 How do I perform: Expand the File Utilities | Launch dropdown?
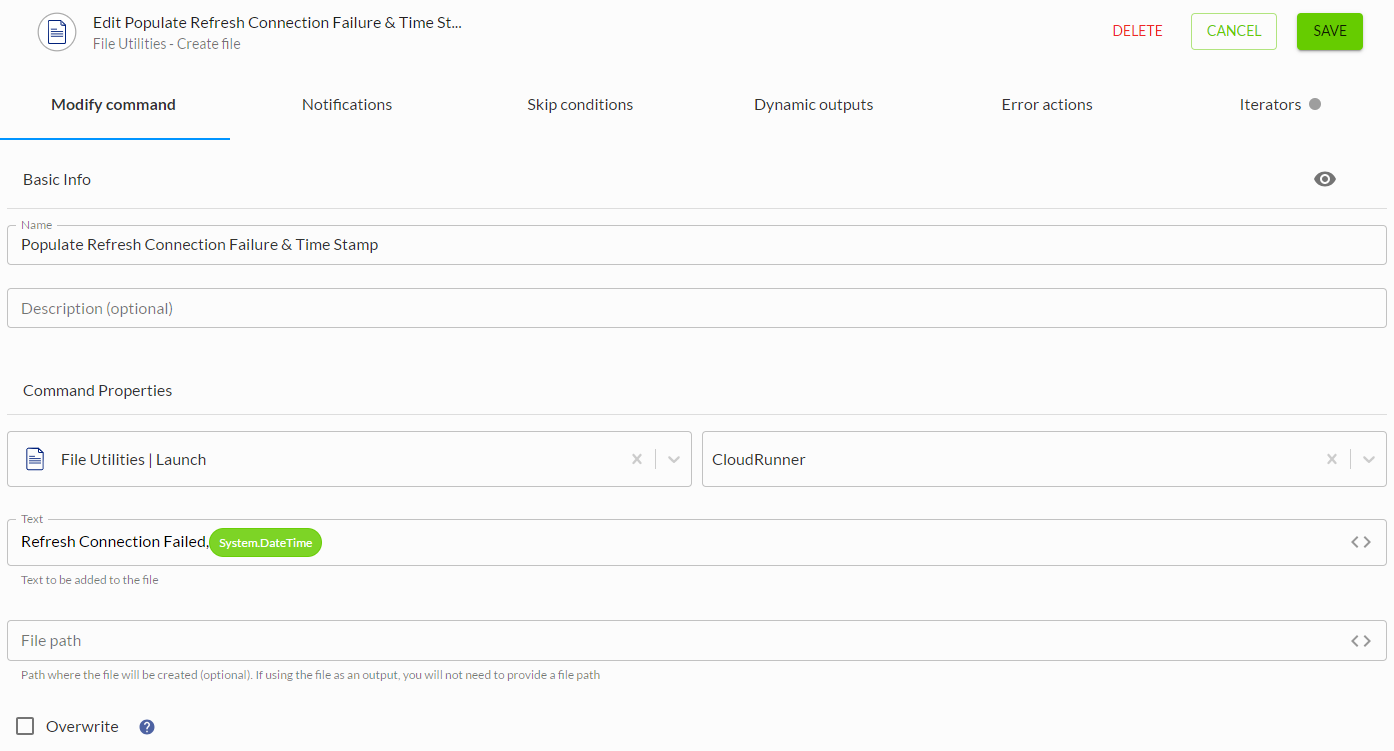[x=674, y=459]
